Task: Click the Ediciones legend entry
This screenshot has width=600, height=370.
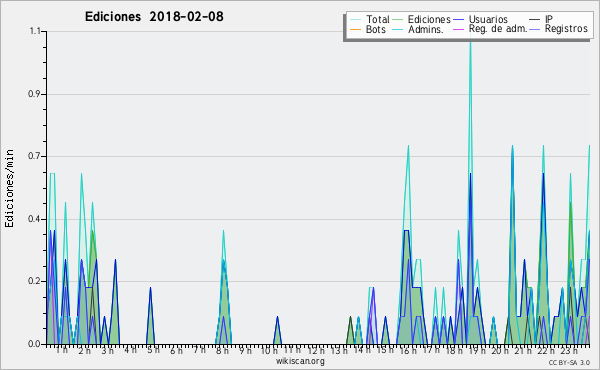Action: [422, 19]
